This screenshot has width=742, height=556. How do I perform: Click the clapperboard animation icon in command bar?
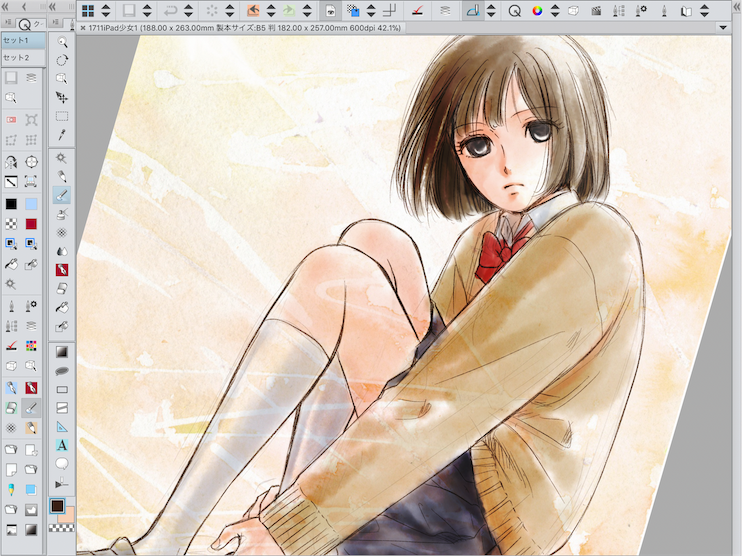[596, 10]
